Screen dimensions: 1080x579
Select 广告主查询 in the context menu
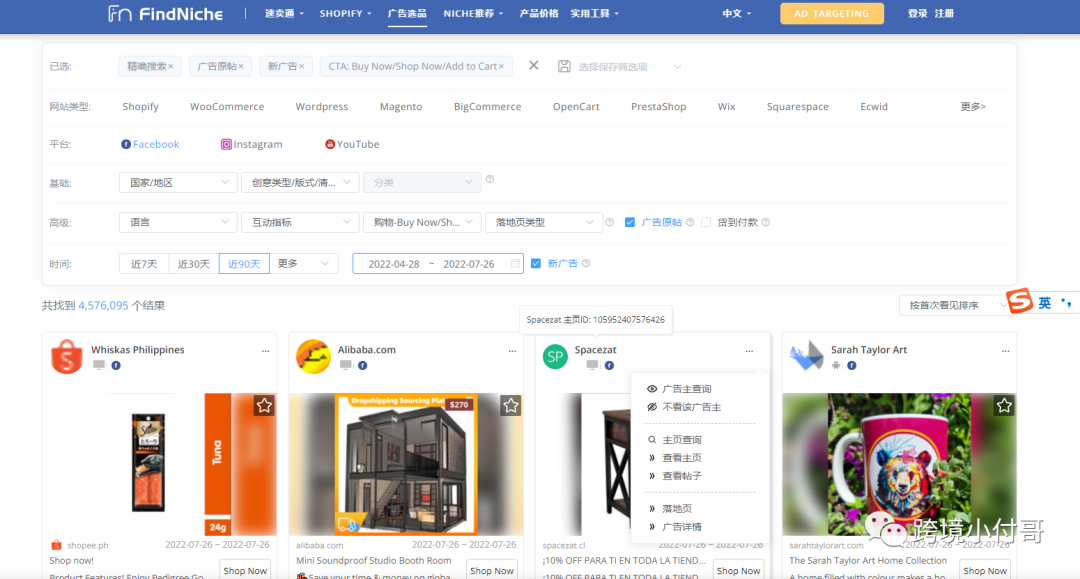coord(687,389)
